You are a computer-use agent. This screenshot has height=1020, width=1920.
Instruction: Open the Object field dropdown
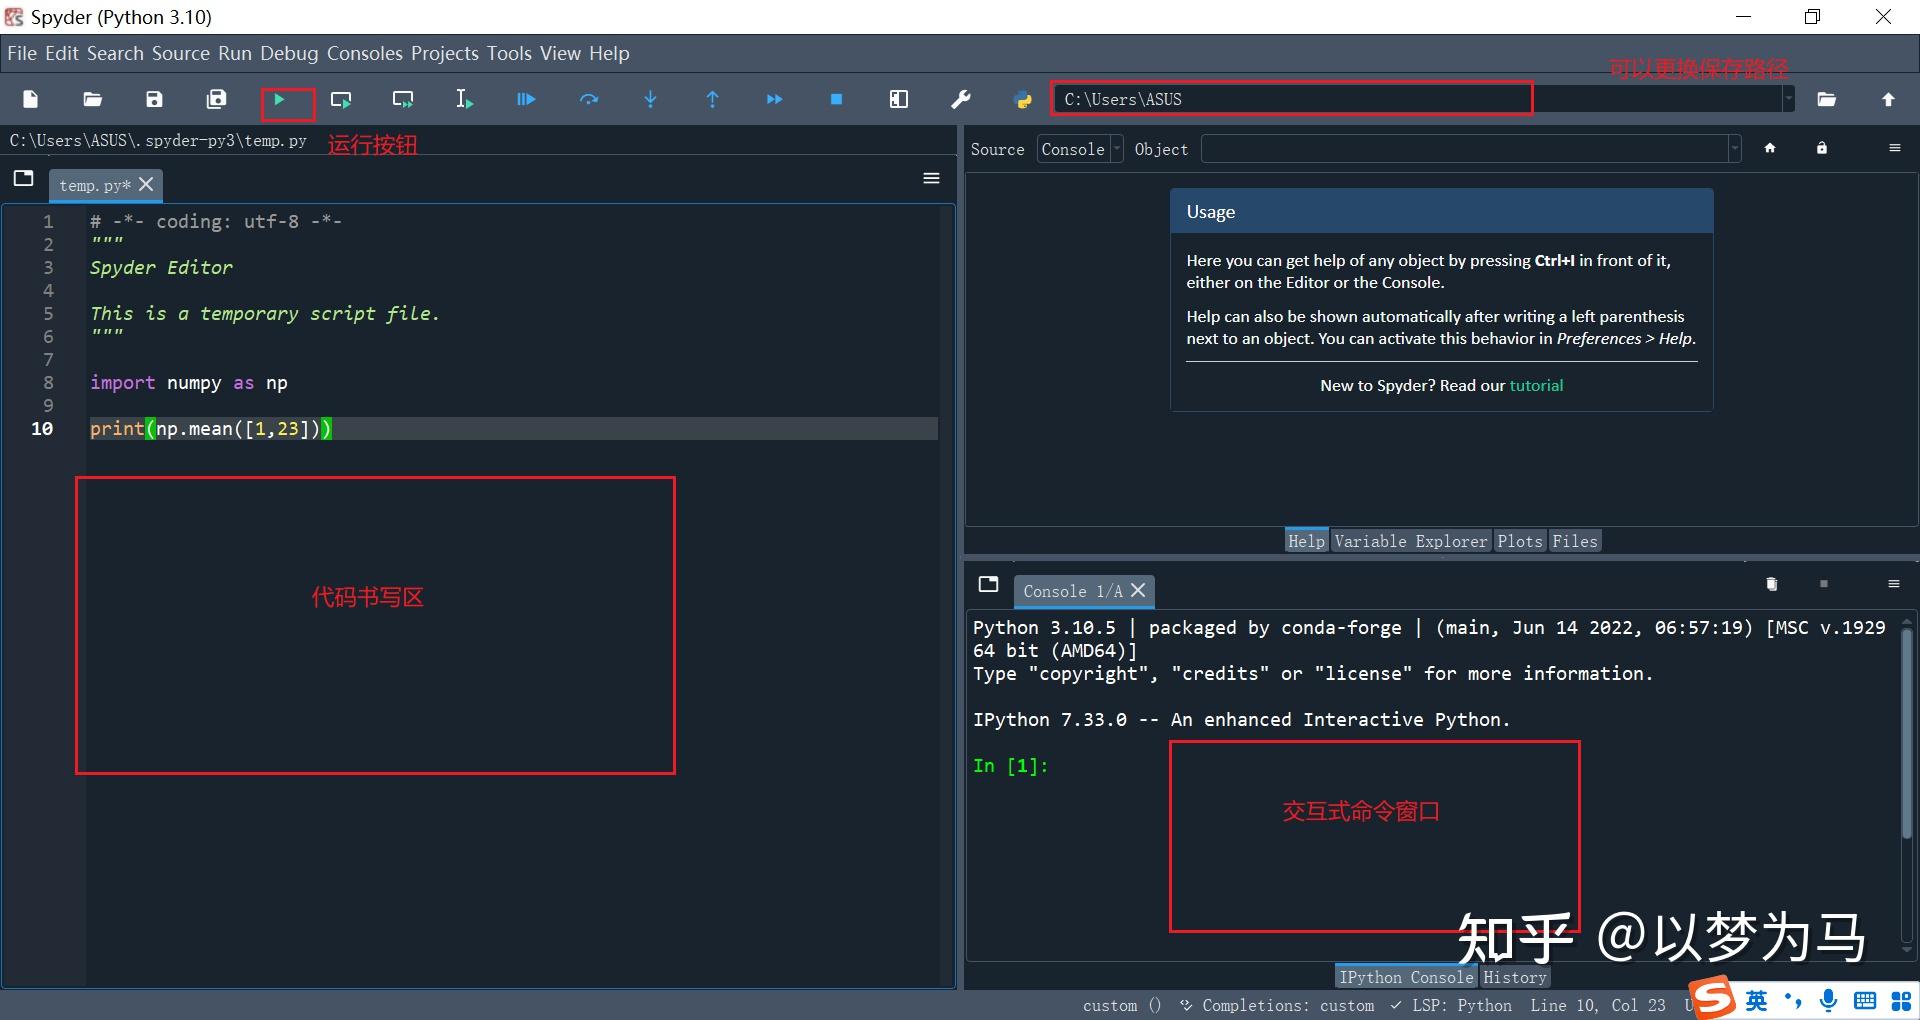coord(1734,148)
